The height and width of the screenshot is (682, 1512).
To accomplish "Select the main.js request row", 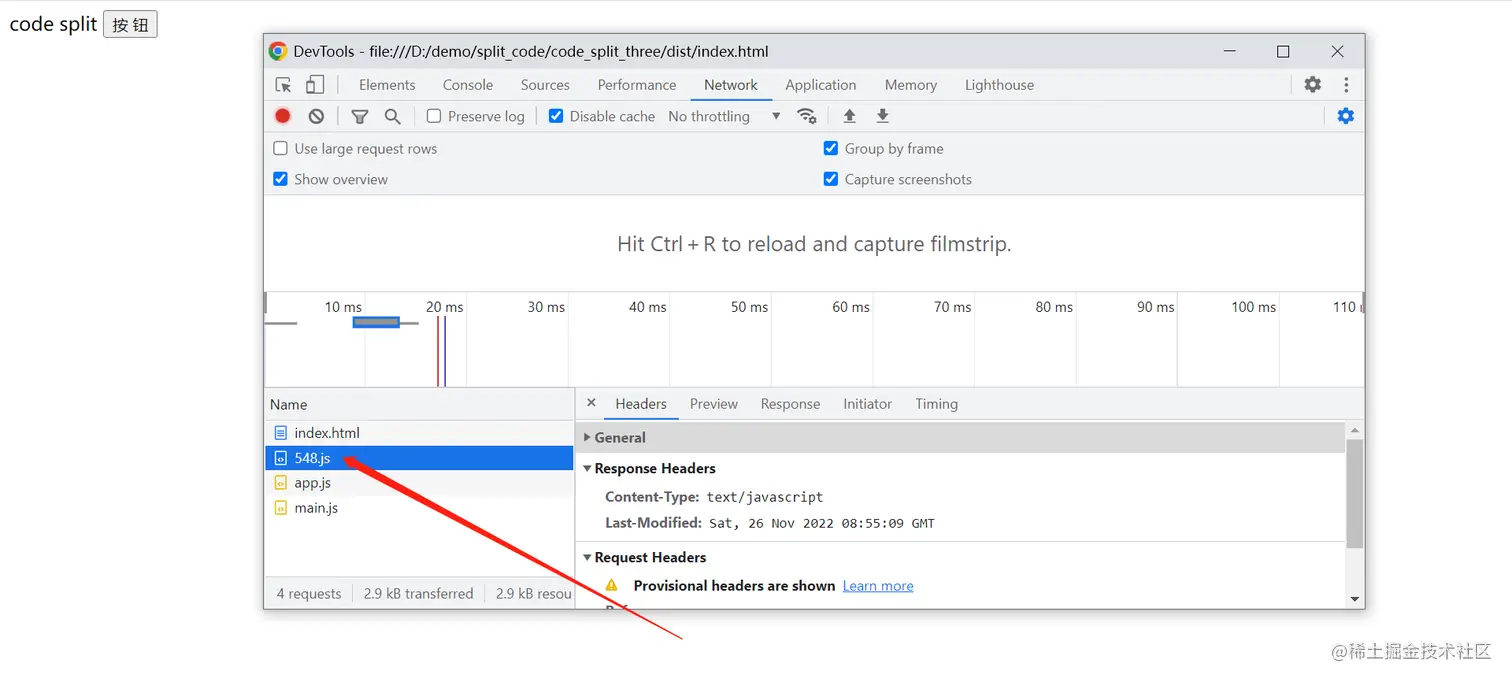I will click(419, 508).
